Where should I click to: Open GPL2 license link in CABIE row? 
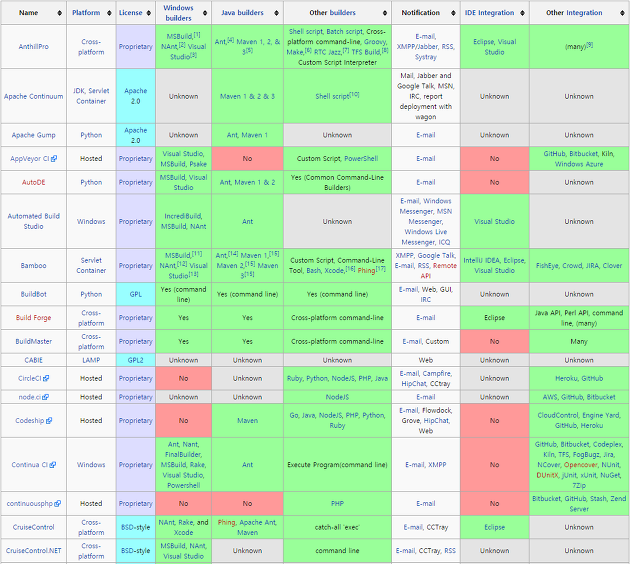135,360
